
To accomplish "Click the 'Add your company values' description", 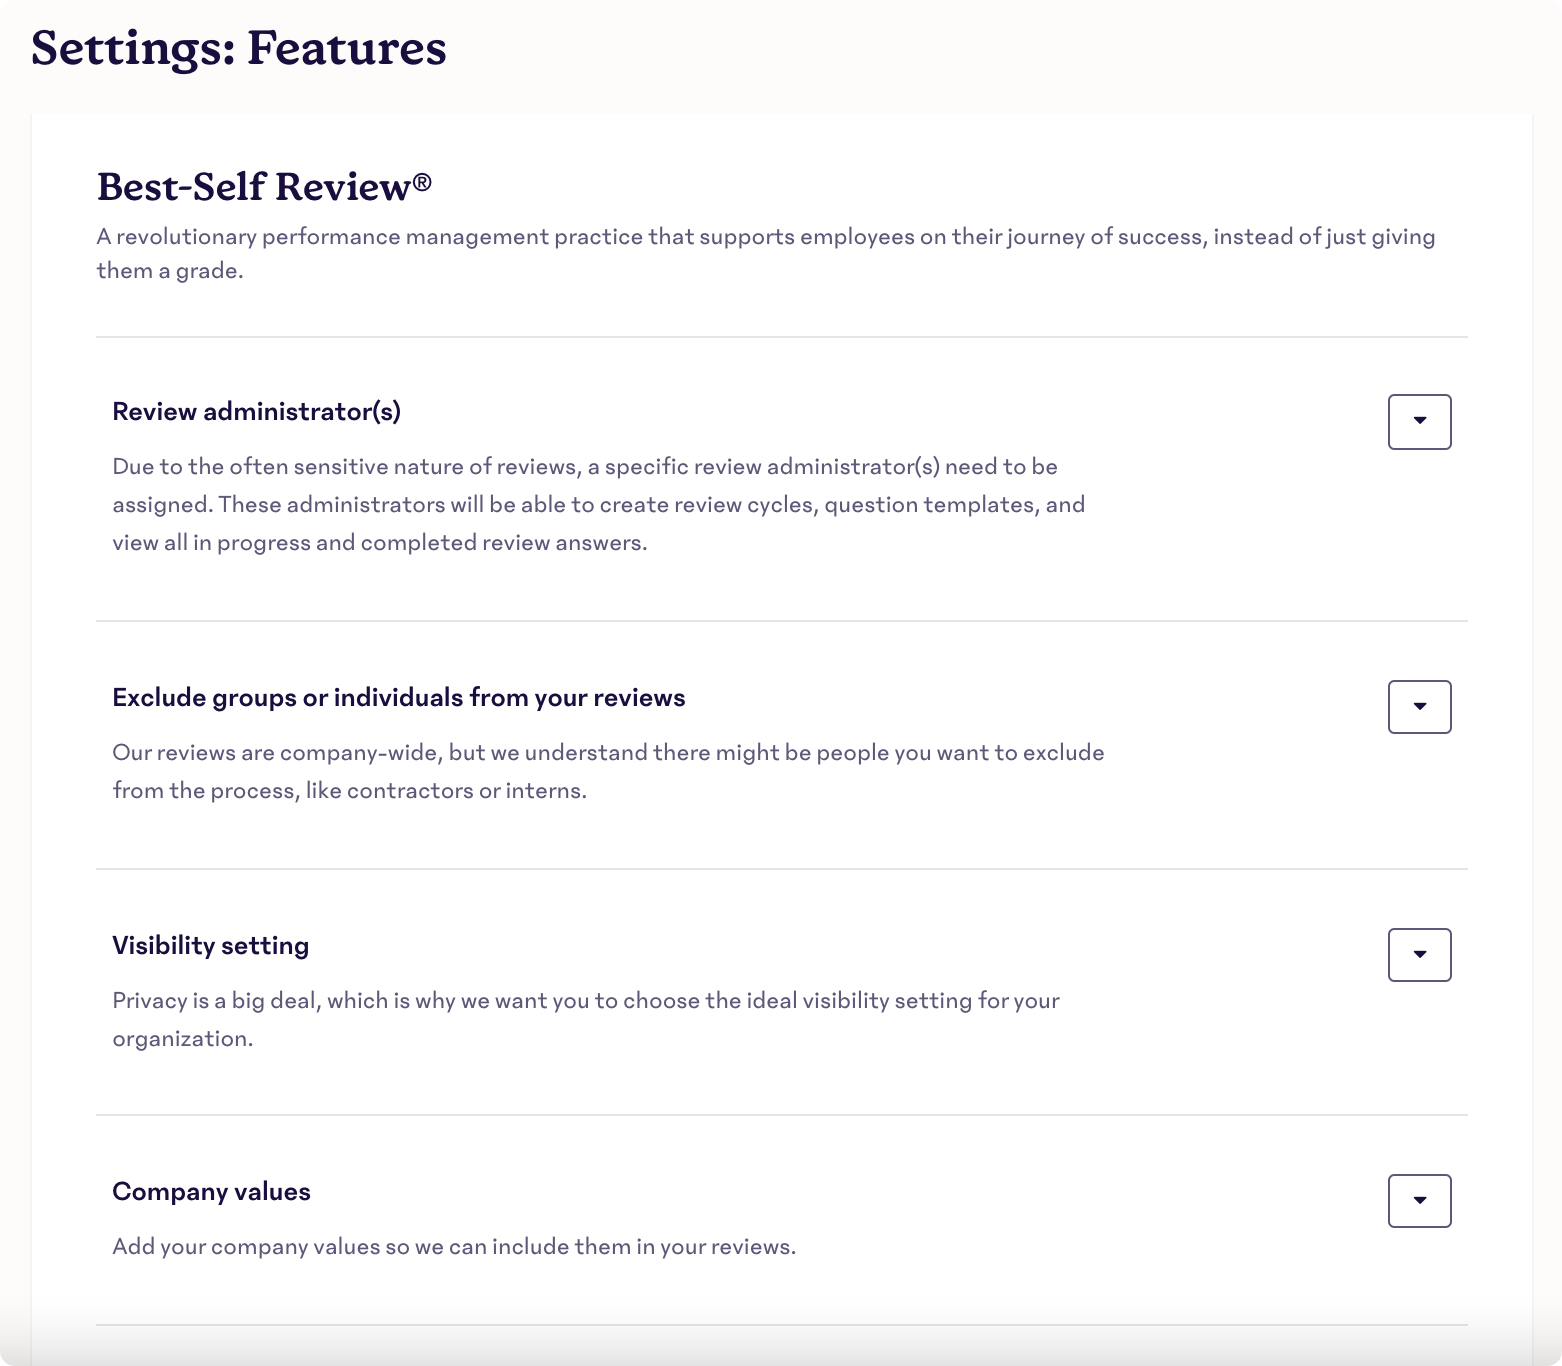I will 454,1246.
